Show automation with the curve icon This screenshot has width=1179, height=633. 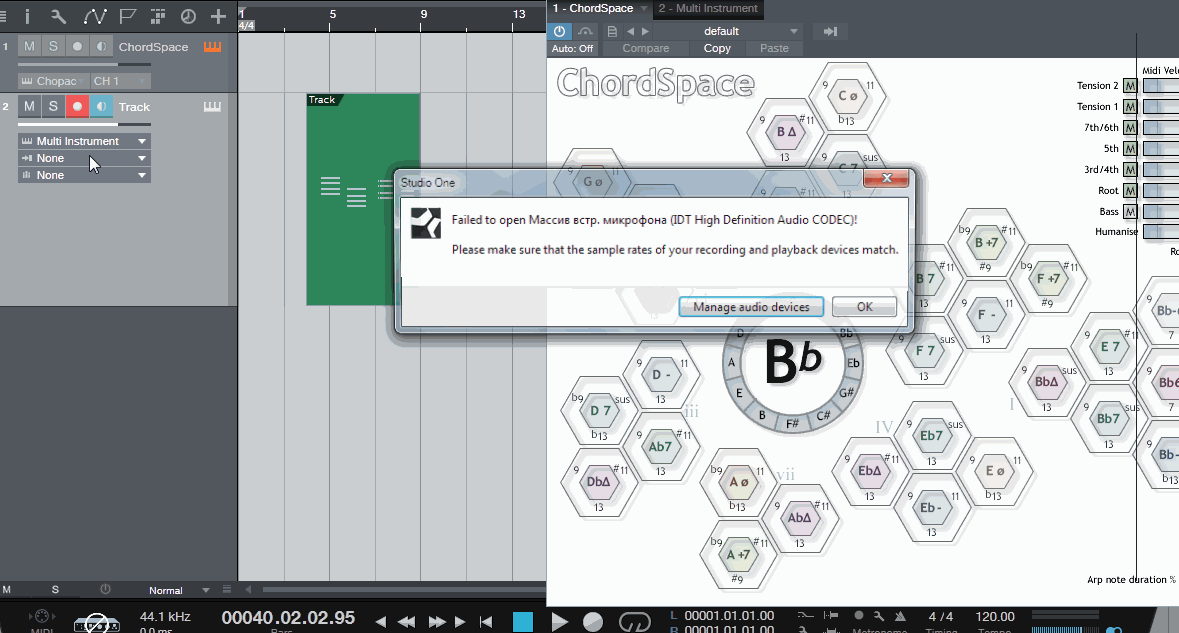(x=94, y=16)
